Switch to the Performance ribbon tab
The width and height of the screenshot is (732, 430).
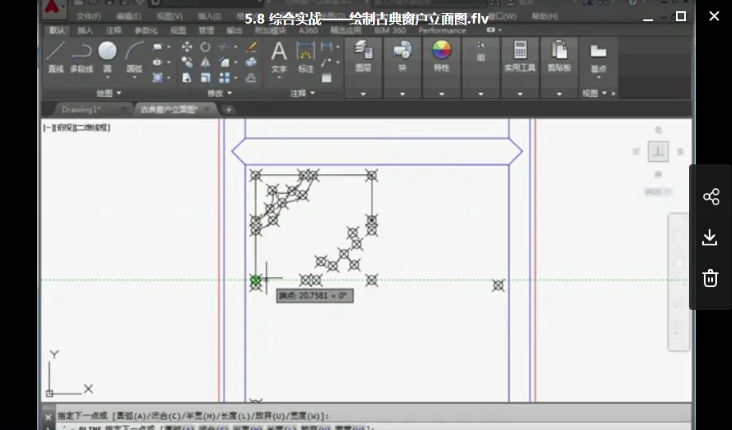[442, 30]
